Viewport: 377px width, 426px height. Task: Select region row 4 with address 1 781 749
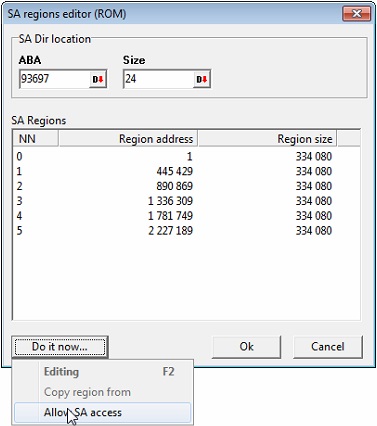[x=186, y=216]
